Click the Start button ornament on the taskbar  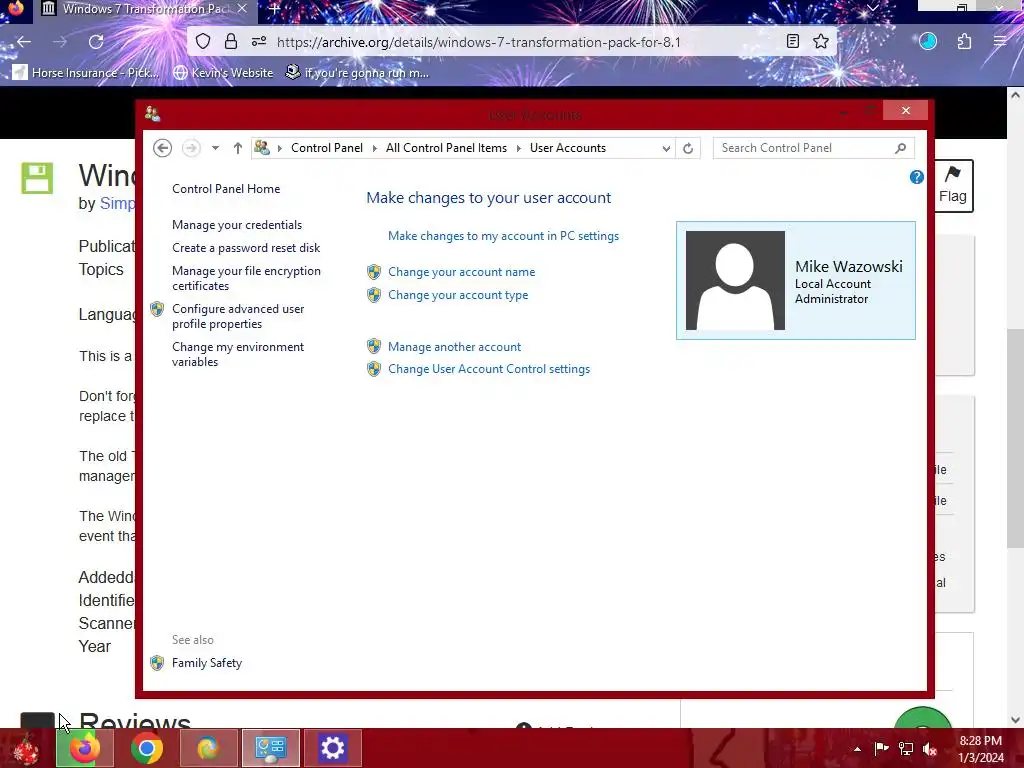click(x=25, y=748)
